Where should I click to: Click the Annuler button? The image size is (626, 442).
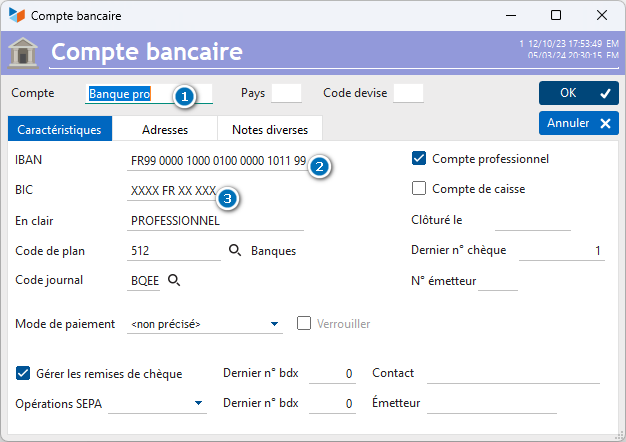(578, 123)
